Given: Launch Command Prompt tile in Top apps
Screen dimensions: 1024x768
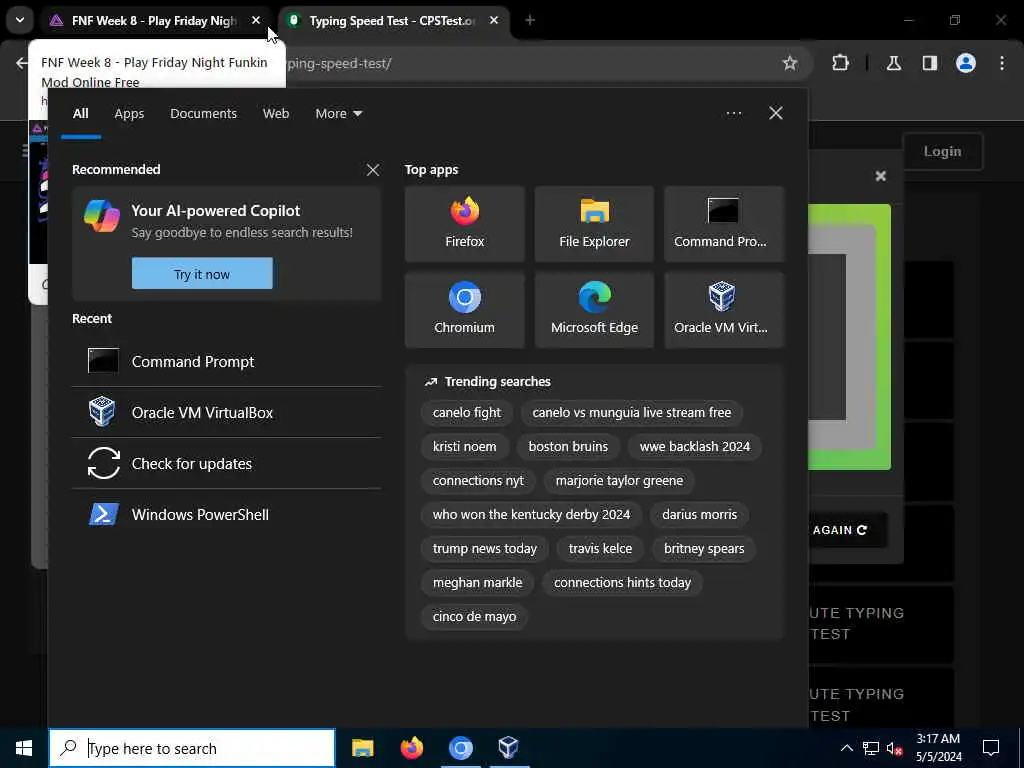Looking at the screenshot, I should pos(723,224).
